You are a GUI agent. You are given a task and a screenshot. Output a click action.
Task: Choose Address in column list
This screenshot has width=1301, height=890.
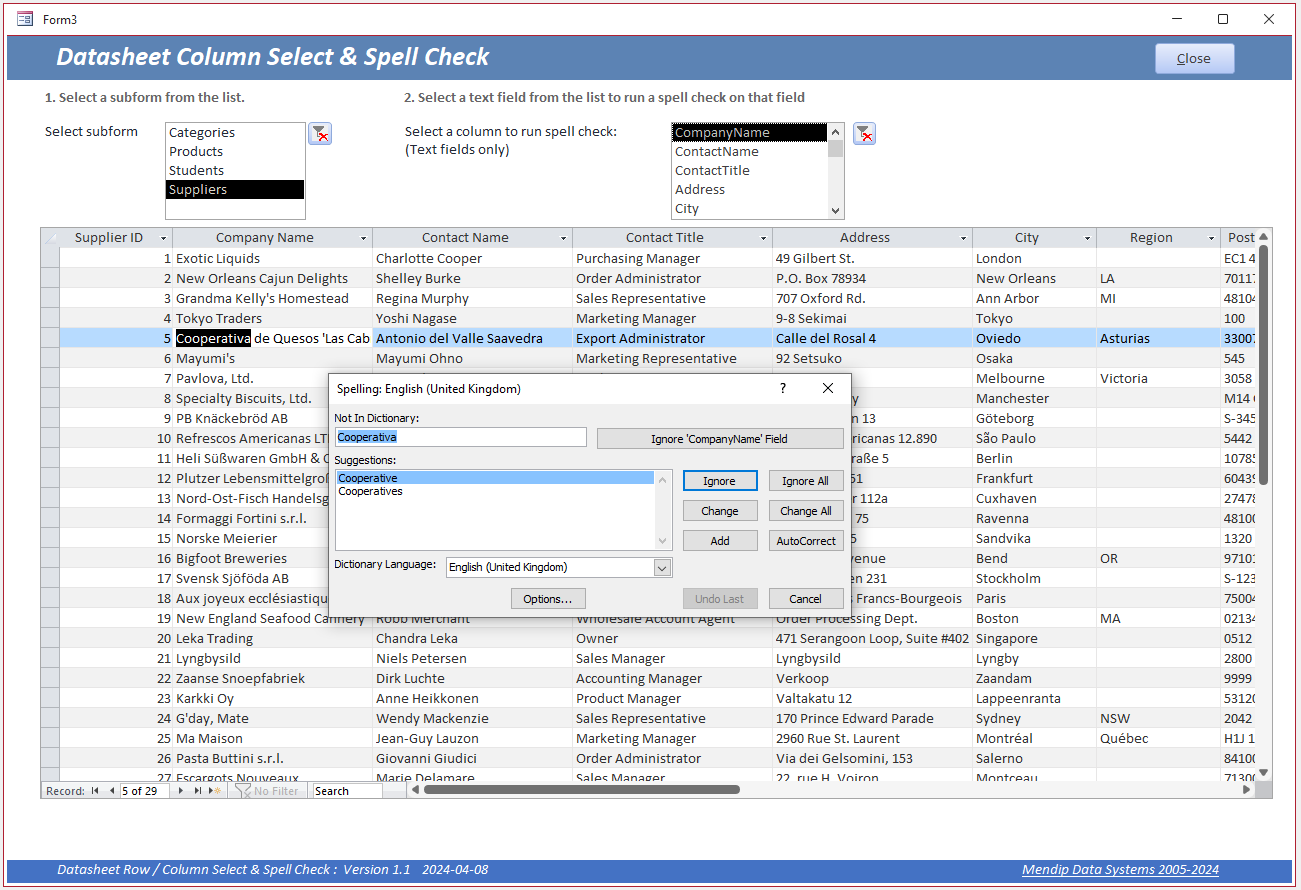pos(750,189)
